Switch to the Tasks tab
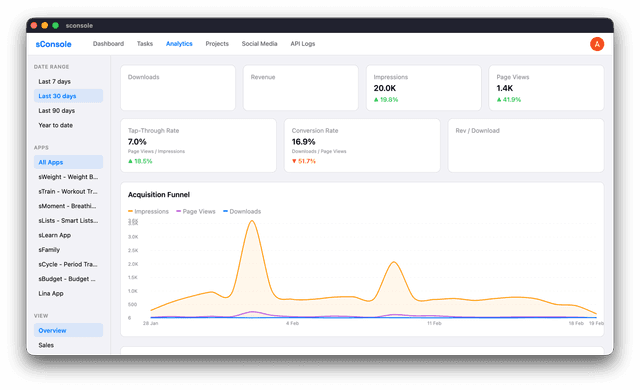Image resolution: width=640 pixels, height=390 pixels. (x=145, y=44)
